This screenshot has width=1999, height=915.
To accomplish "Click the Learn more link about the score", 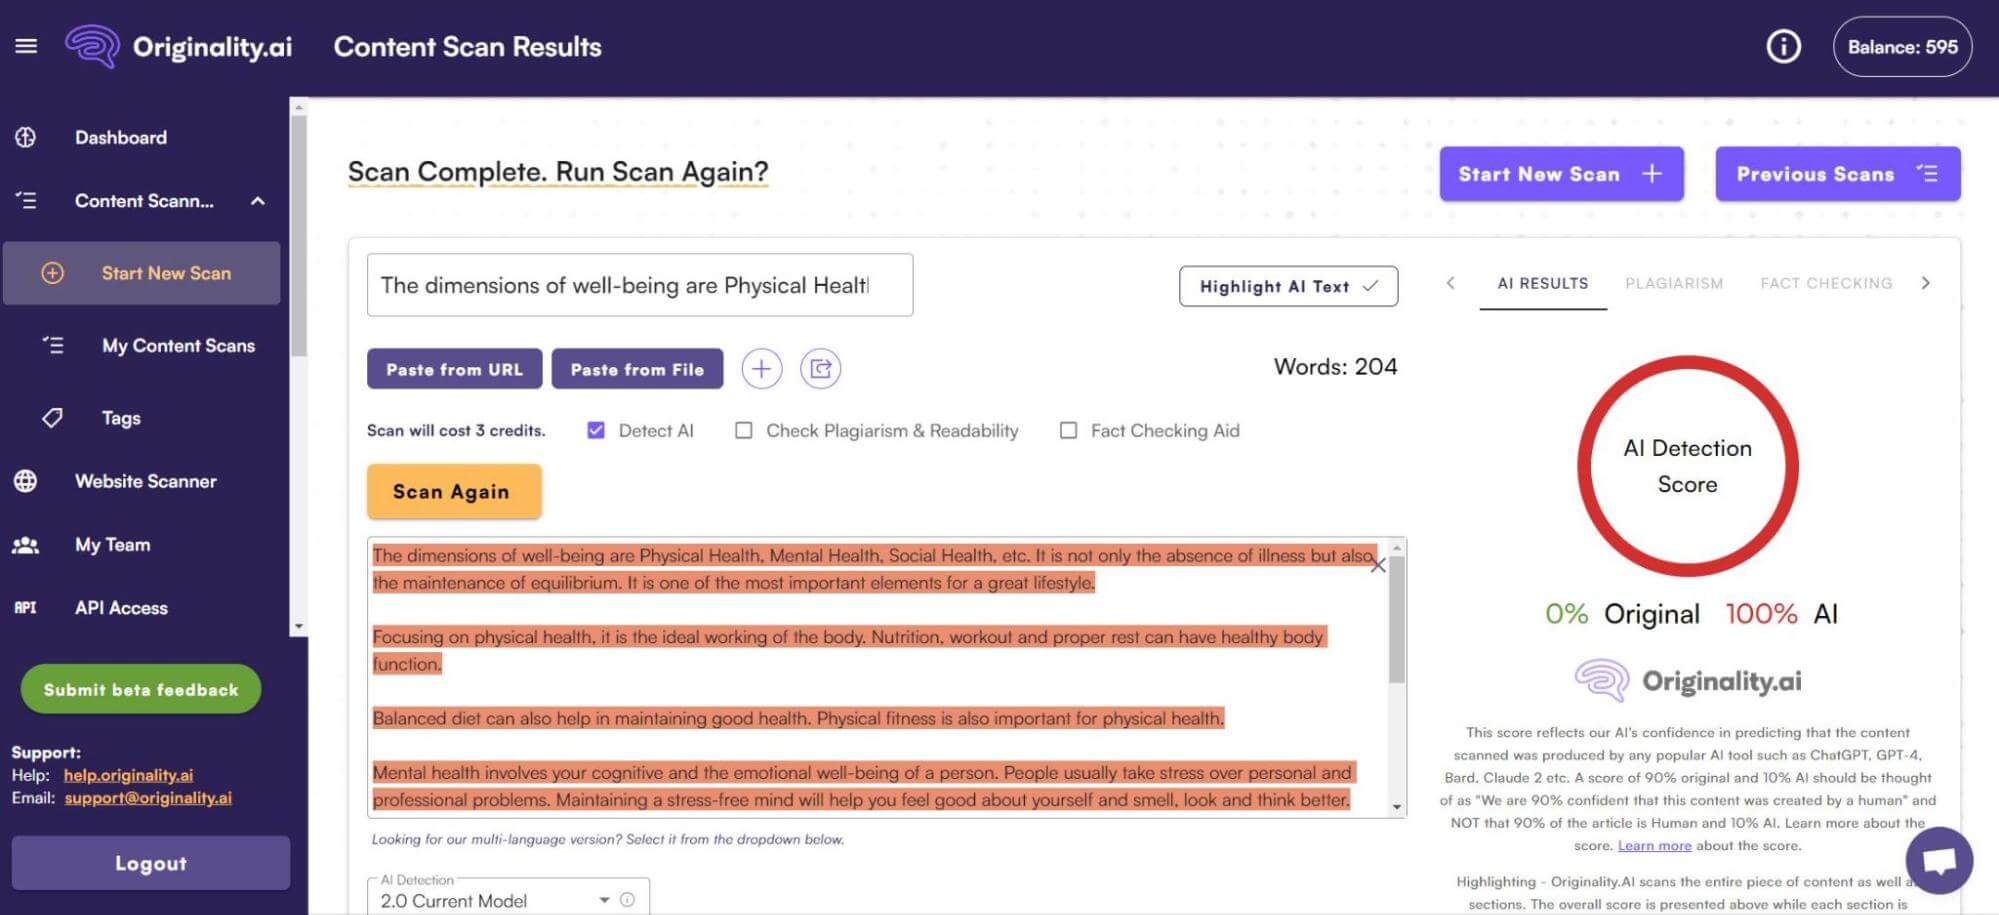I will [x=1654, y=845].
